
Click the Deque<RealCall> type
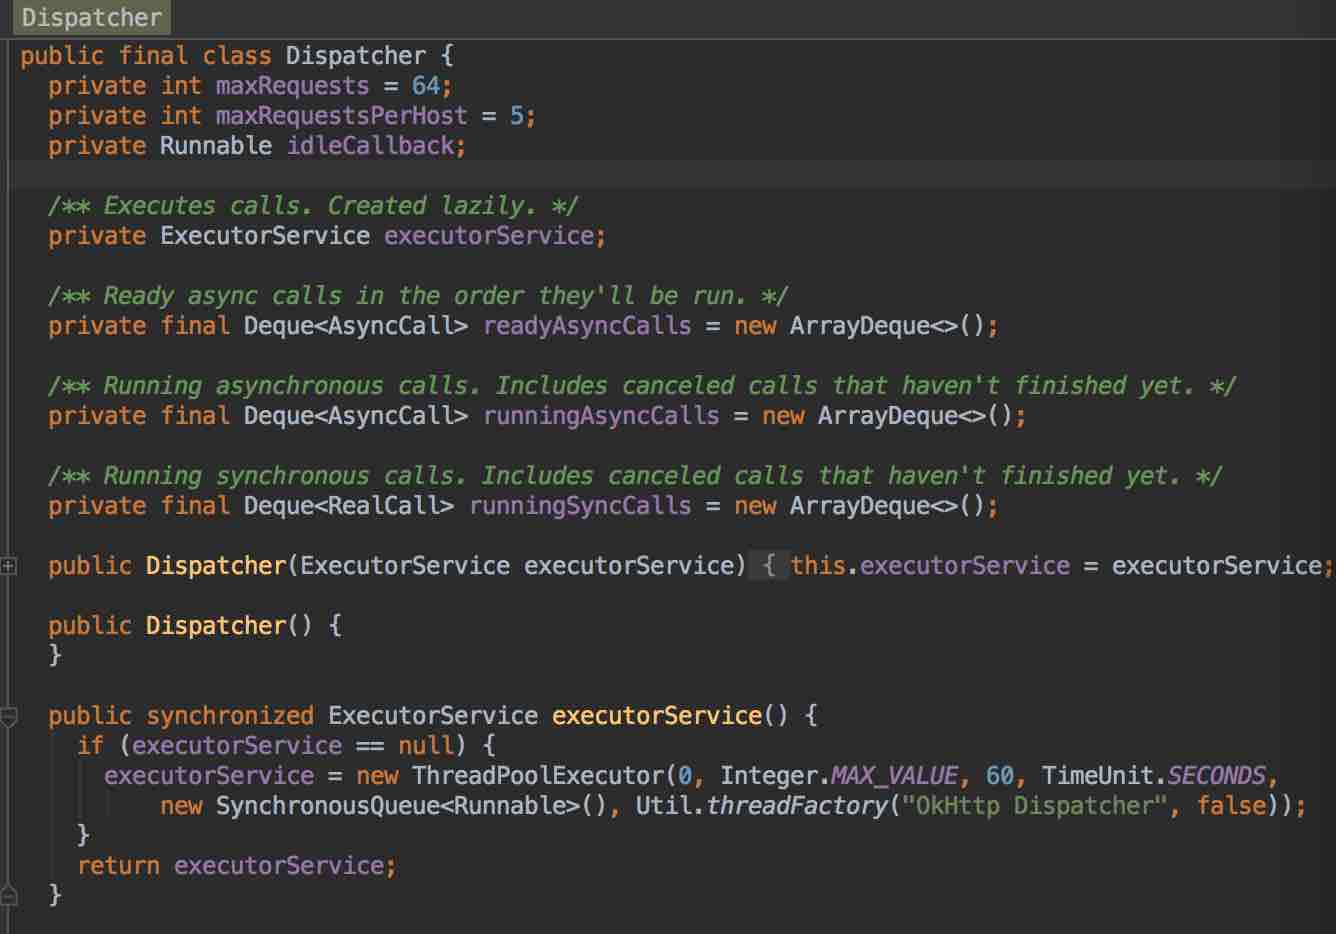[349, 506]
